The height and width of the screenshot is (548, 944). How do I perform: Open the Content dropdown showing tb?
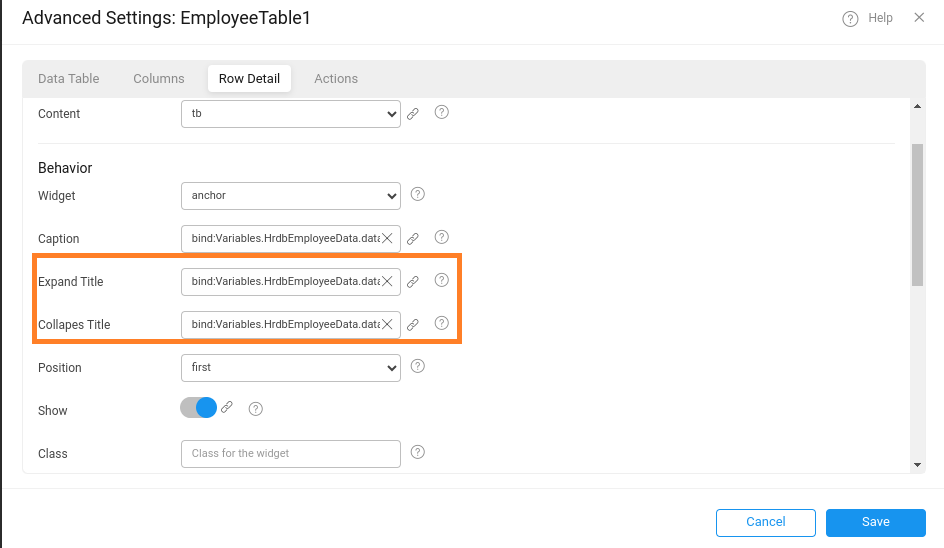point(290,114)
